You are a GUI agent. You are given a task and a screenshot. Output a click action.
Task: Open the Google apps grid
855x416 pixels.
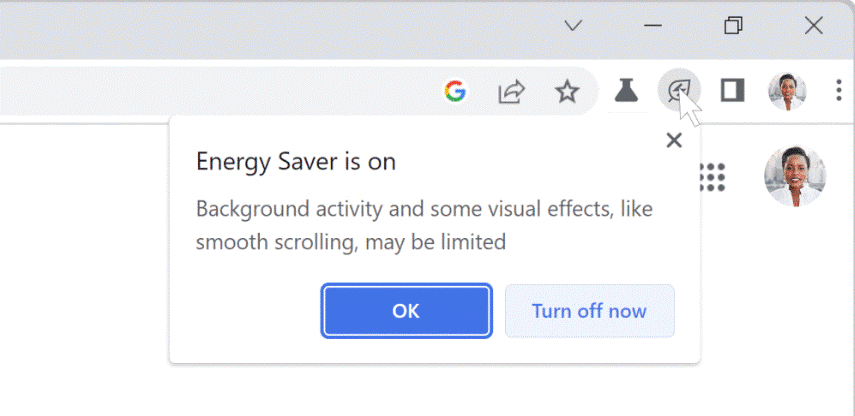pyautogui.click(x=711, y=177)
